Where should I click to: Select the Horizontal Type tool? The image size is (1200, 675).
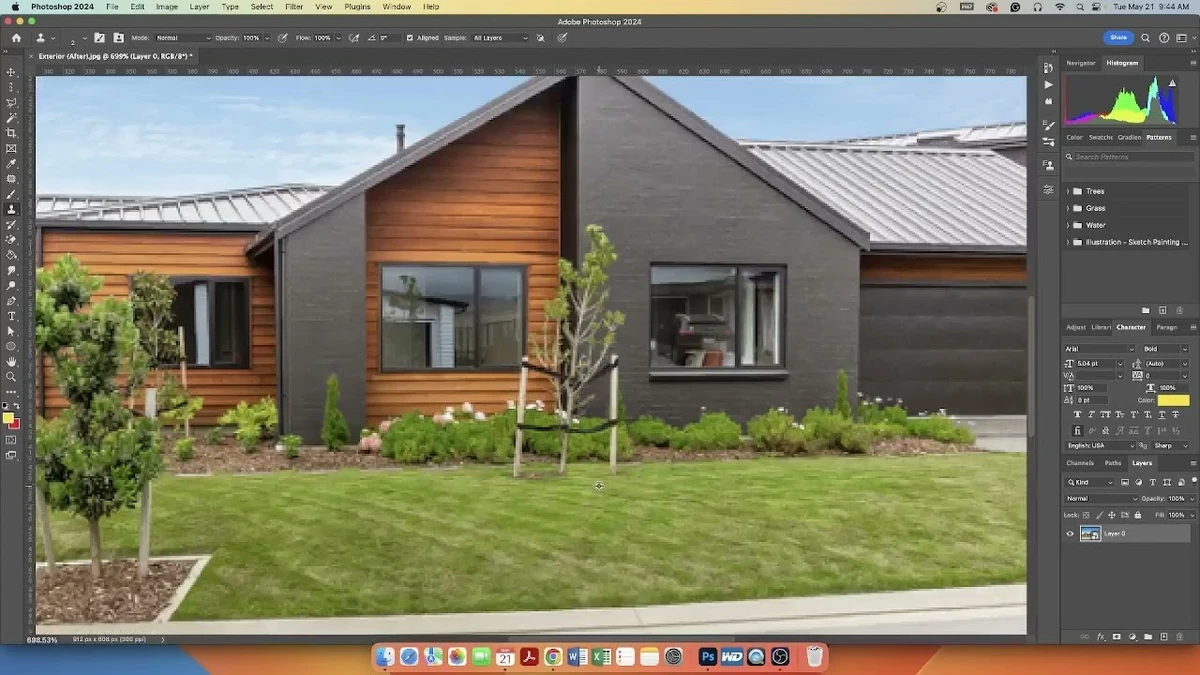12,316
